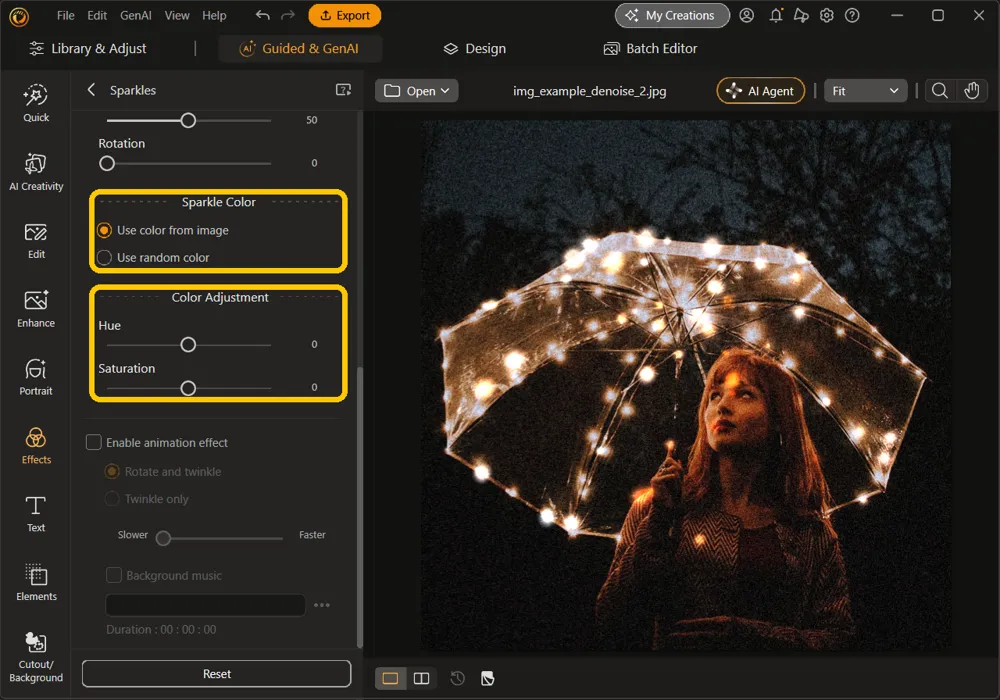Viewport: 1000px width, 700px height.
Task: Select the hand pan tool
Action: (971, 91)
